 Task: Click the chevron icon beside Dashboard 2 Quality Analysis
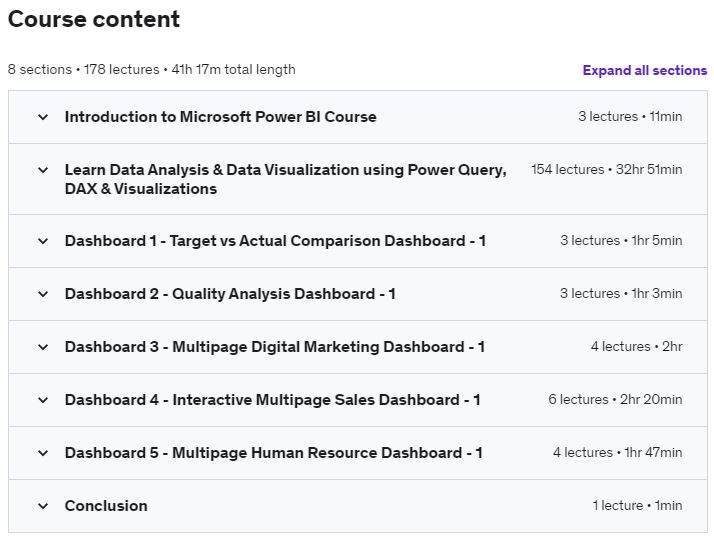click(x=43, y=294)
